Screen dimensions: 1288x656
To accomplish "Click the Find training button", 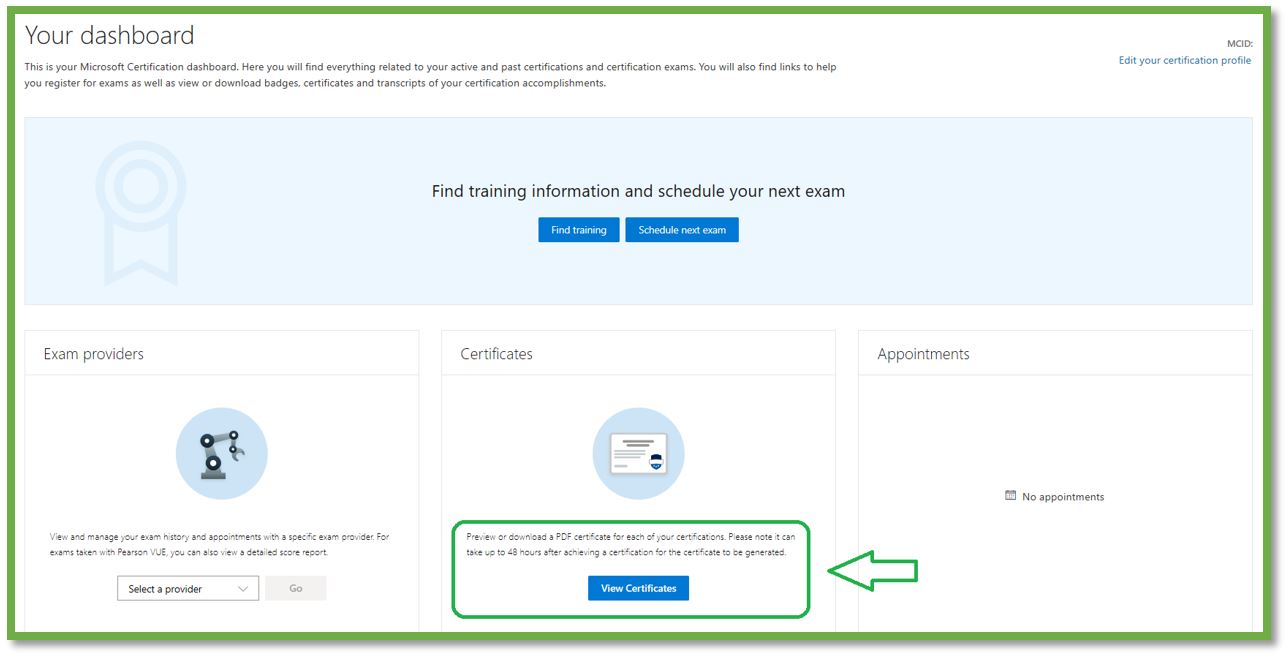I will [579, 230].
